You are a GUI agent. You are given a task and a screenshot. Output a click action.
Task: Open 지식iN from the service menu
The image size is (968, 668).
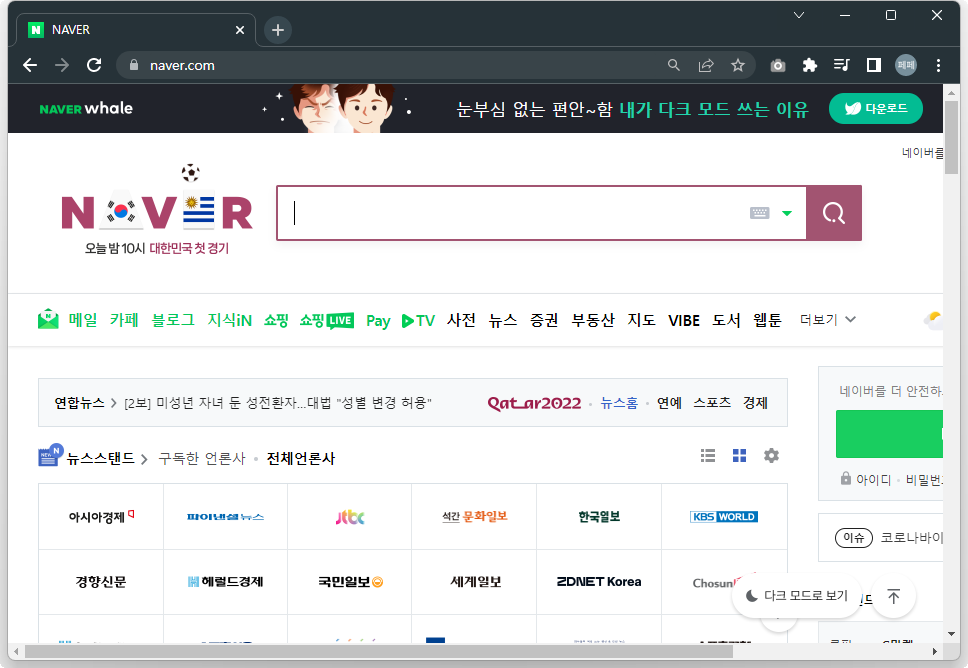click(x=230, y=320)
